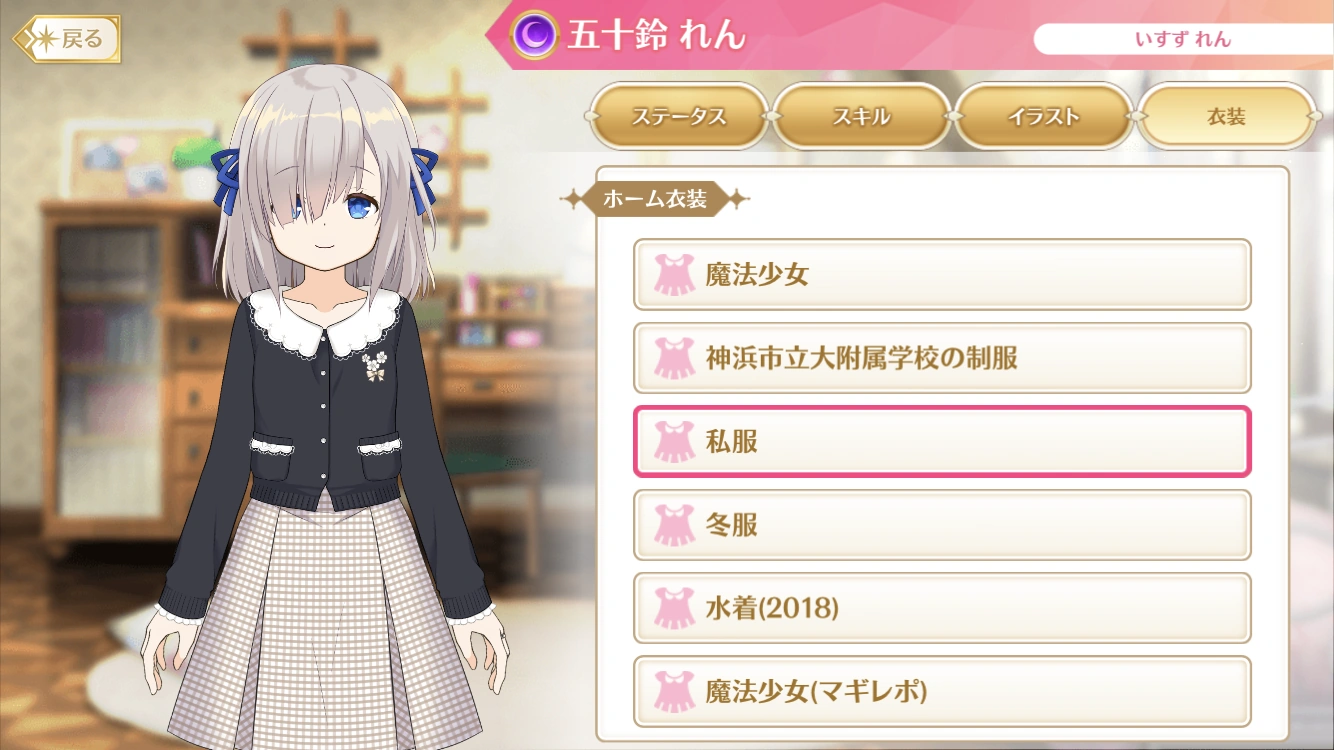1334x750 pixels.
Task: Pick the 魔法少女(マギレポ) costume
Action: pyautogui.click(x=942, y=691)
